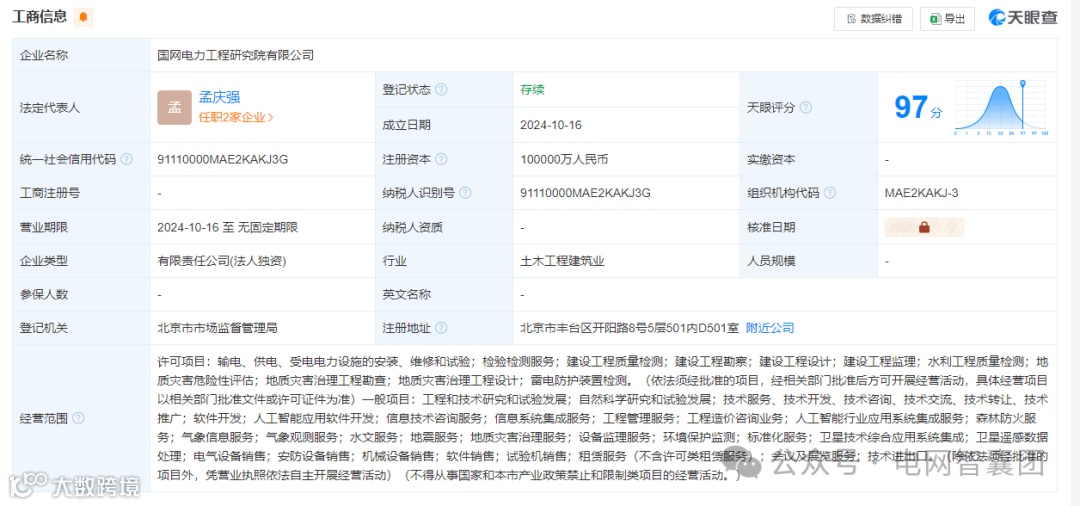Click the business scope paragraph starting 许可项目
1080x506 pixels.
point(603,418)
